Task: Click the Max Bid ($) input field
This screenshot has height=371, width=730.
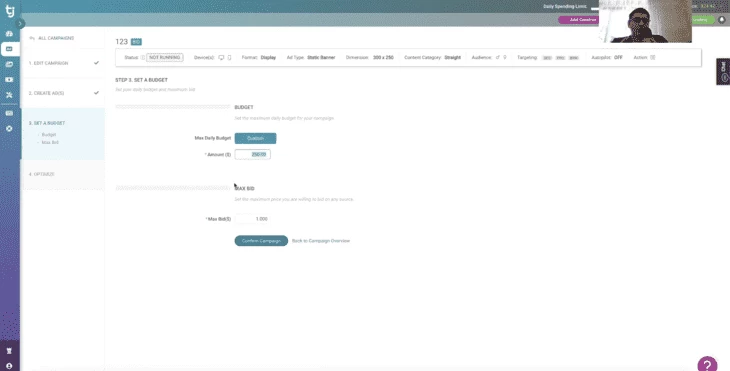Action: 252,219
